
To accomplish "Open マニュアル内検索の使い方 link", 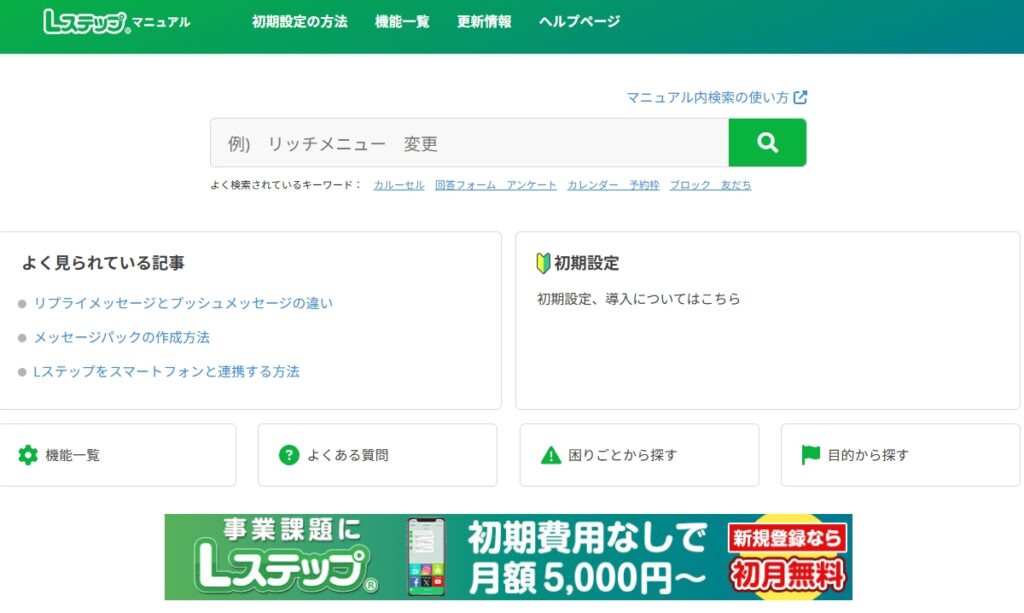I will [x=707, y=97].
